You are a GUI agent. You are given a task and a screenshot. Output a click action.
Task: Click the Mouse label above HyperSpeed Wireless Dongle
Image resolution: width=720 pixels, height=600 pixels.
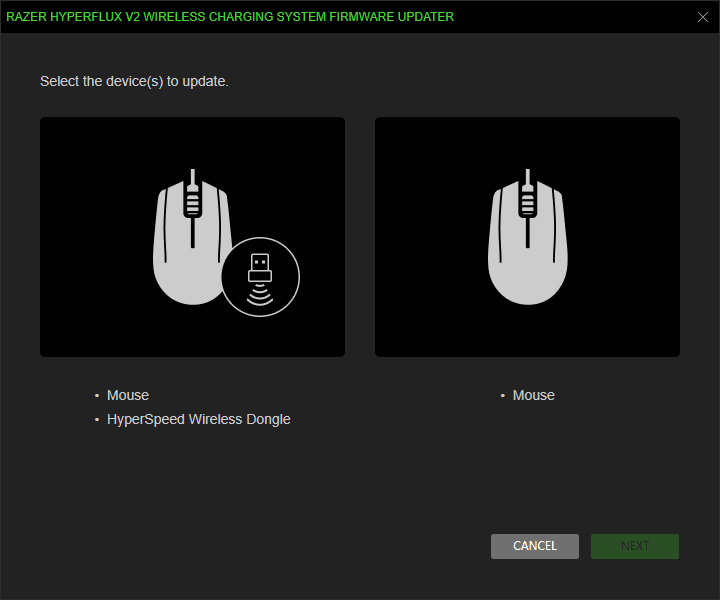128,395
